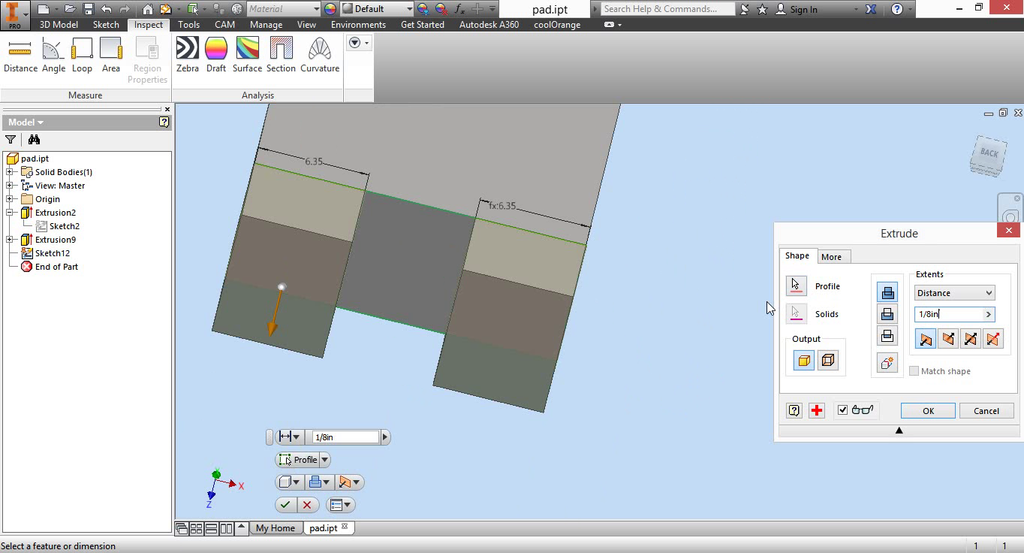Cancel with the mini-toolbar red X
The width and height of the screenshot is (1024, 553).
point(307,505)
